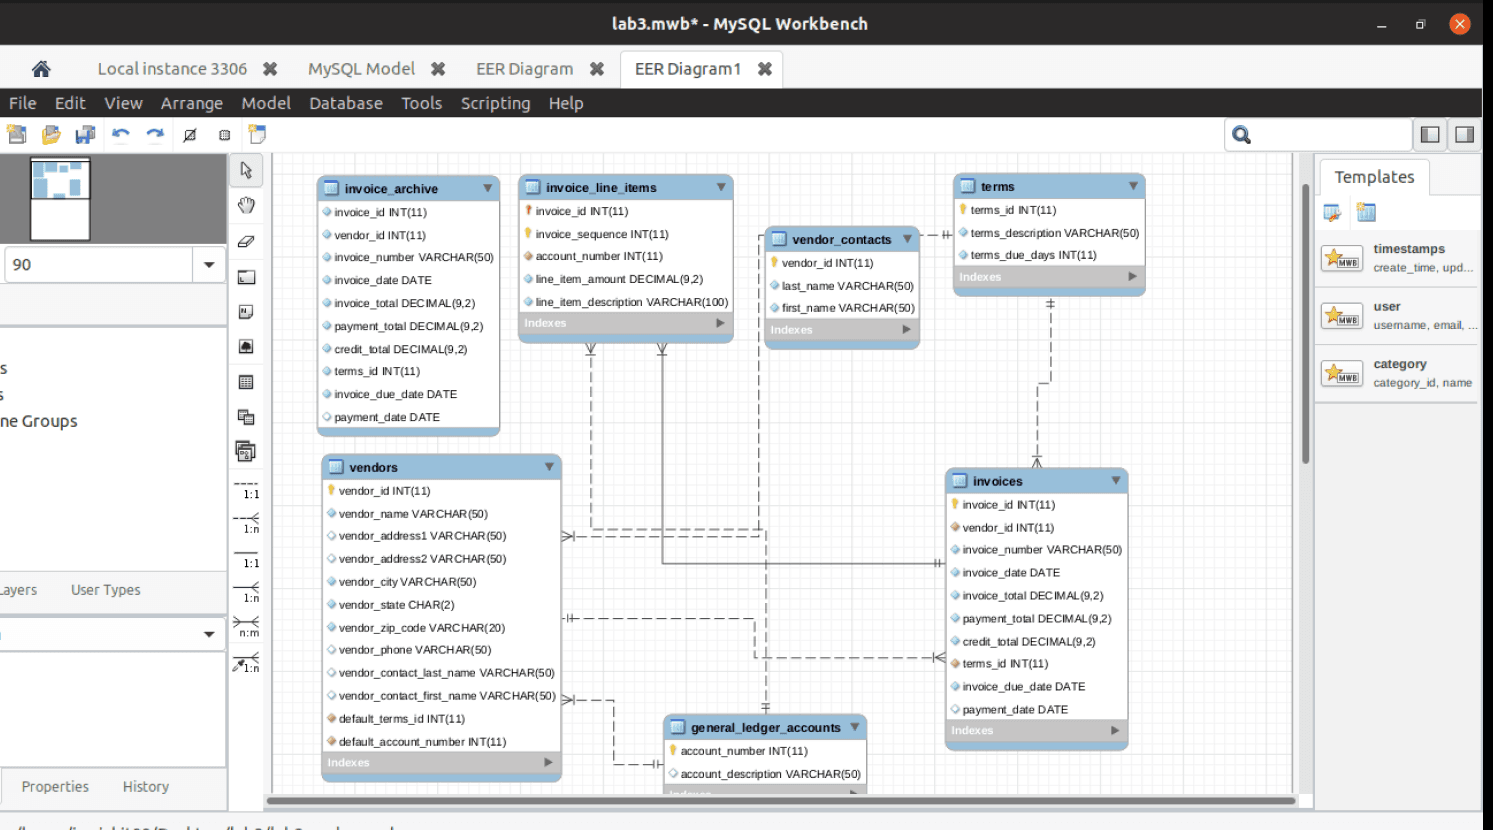The width and height of the screenshot is (1493, 830).
Task: Create a new model document icon
Action: tap(17, 134)
